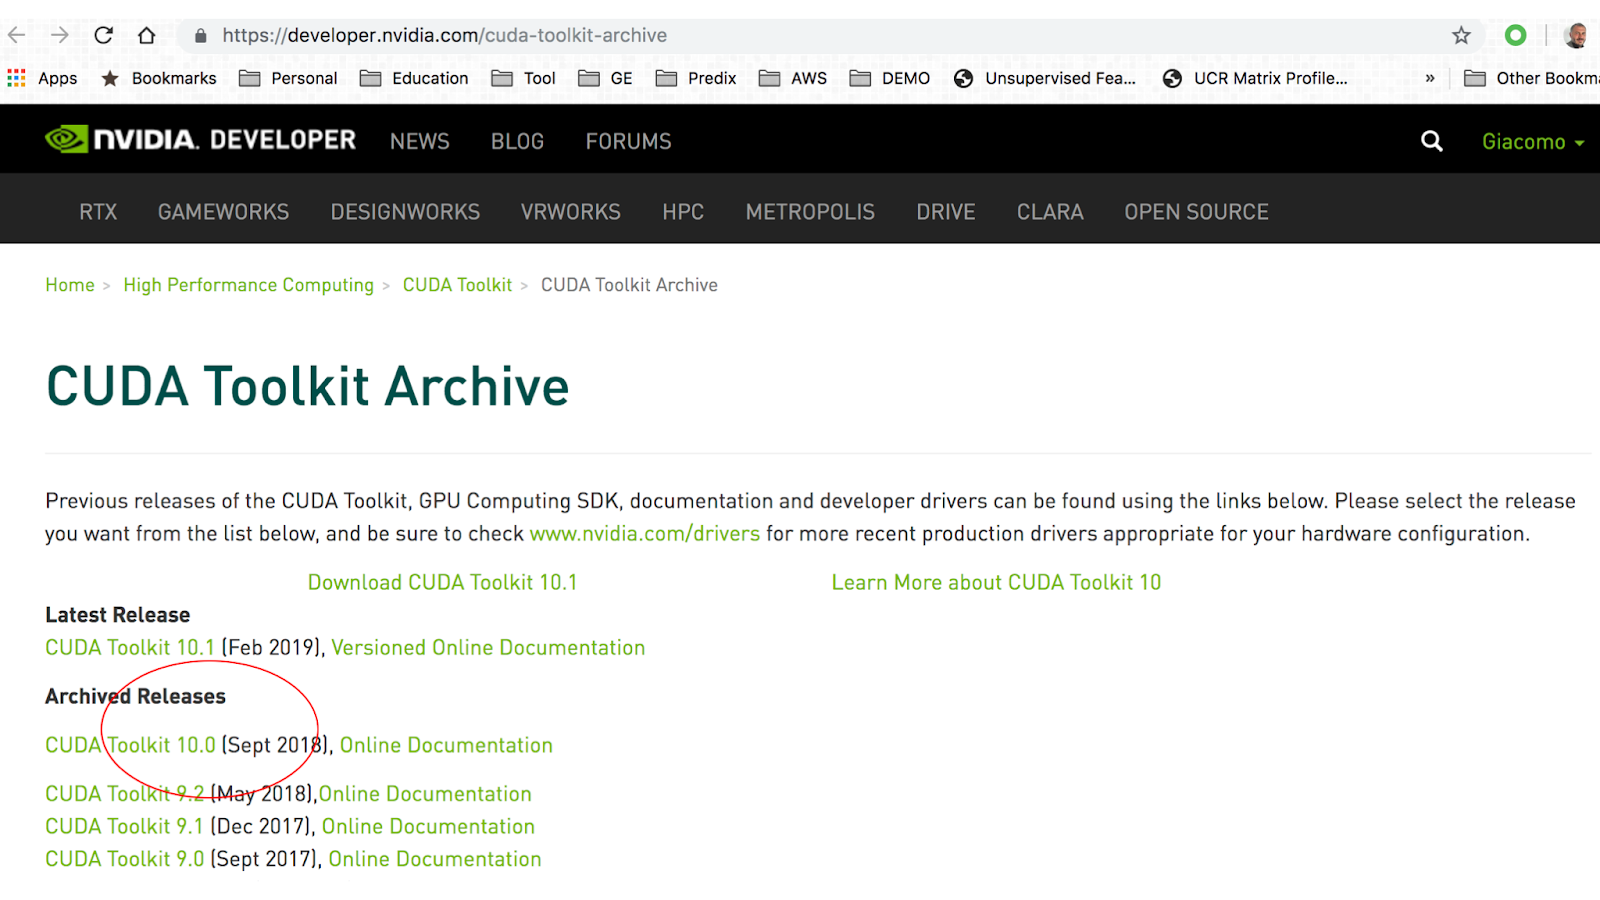1600x900 pixels.
Task: Click the site search magnifier icon
Action: [x=1432, y=141]
